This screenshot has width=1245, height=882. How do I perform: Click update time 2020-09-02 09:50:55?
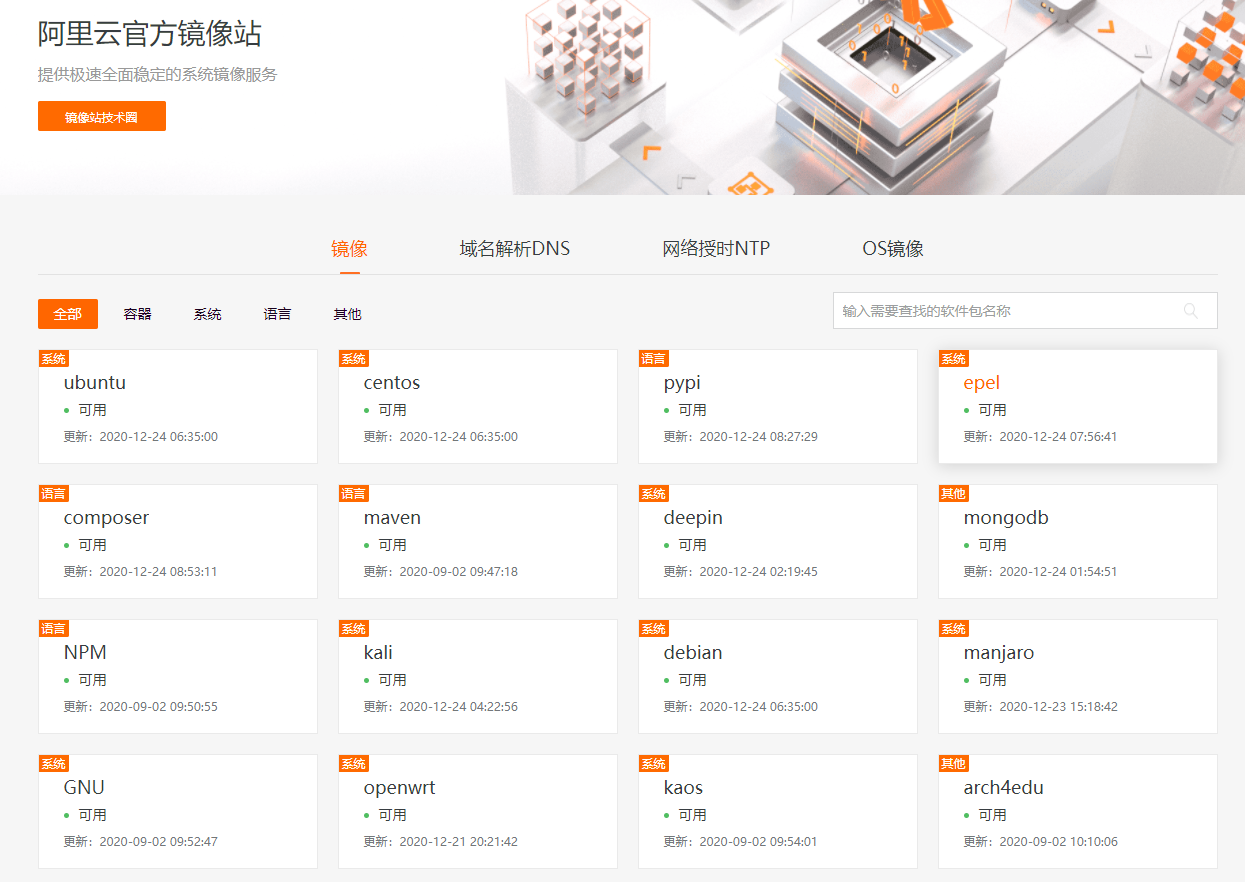pyautogui.click(x=159, y=707)
